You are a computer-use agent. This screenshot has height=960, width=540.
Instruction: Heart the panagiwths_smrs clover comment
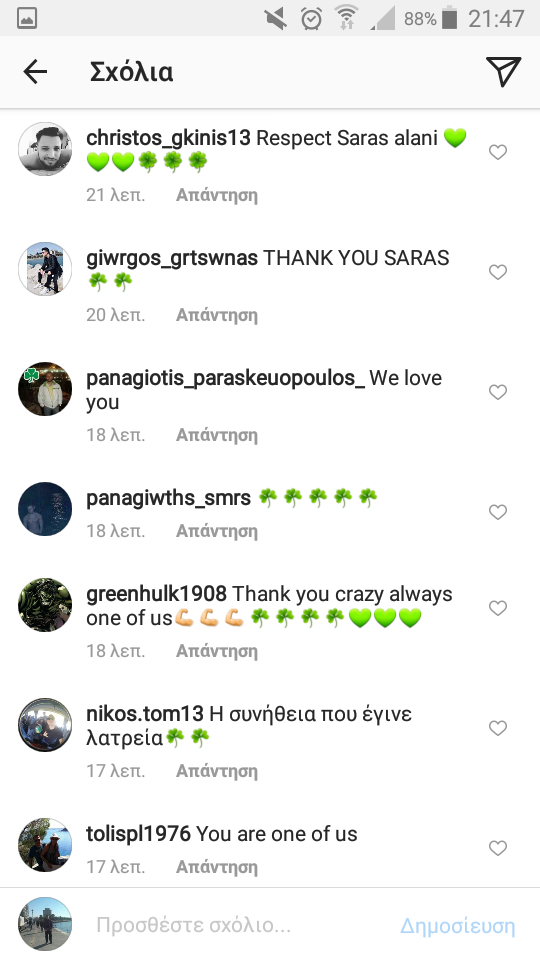click(x=498, y=512)
